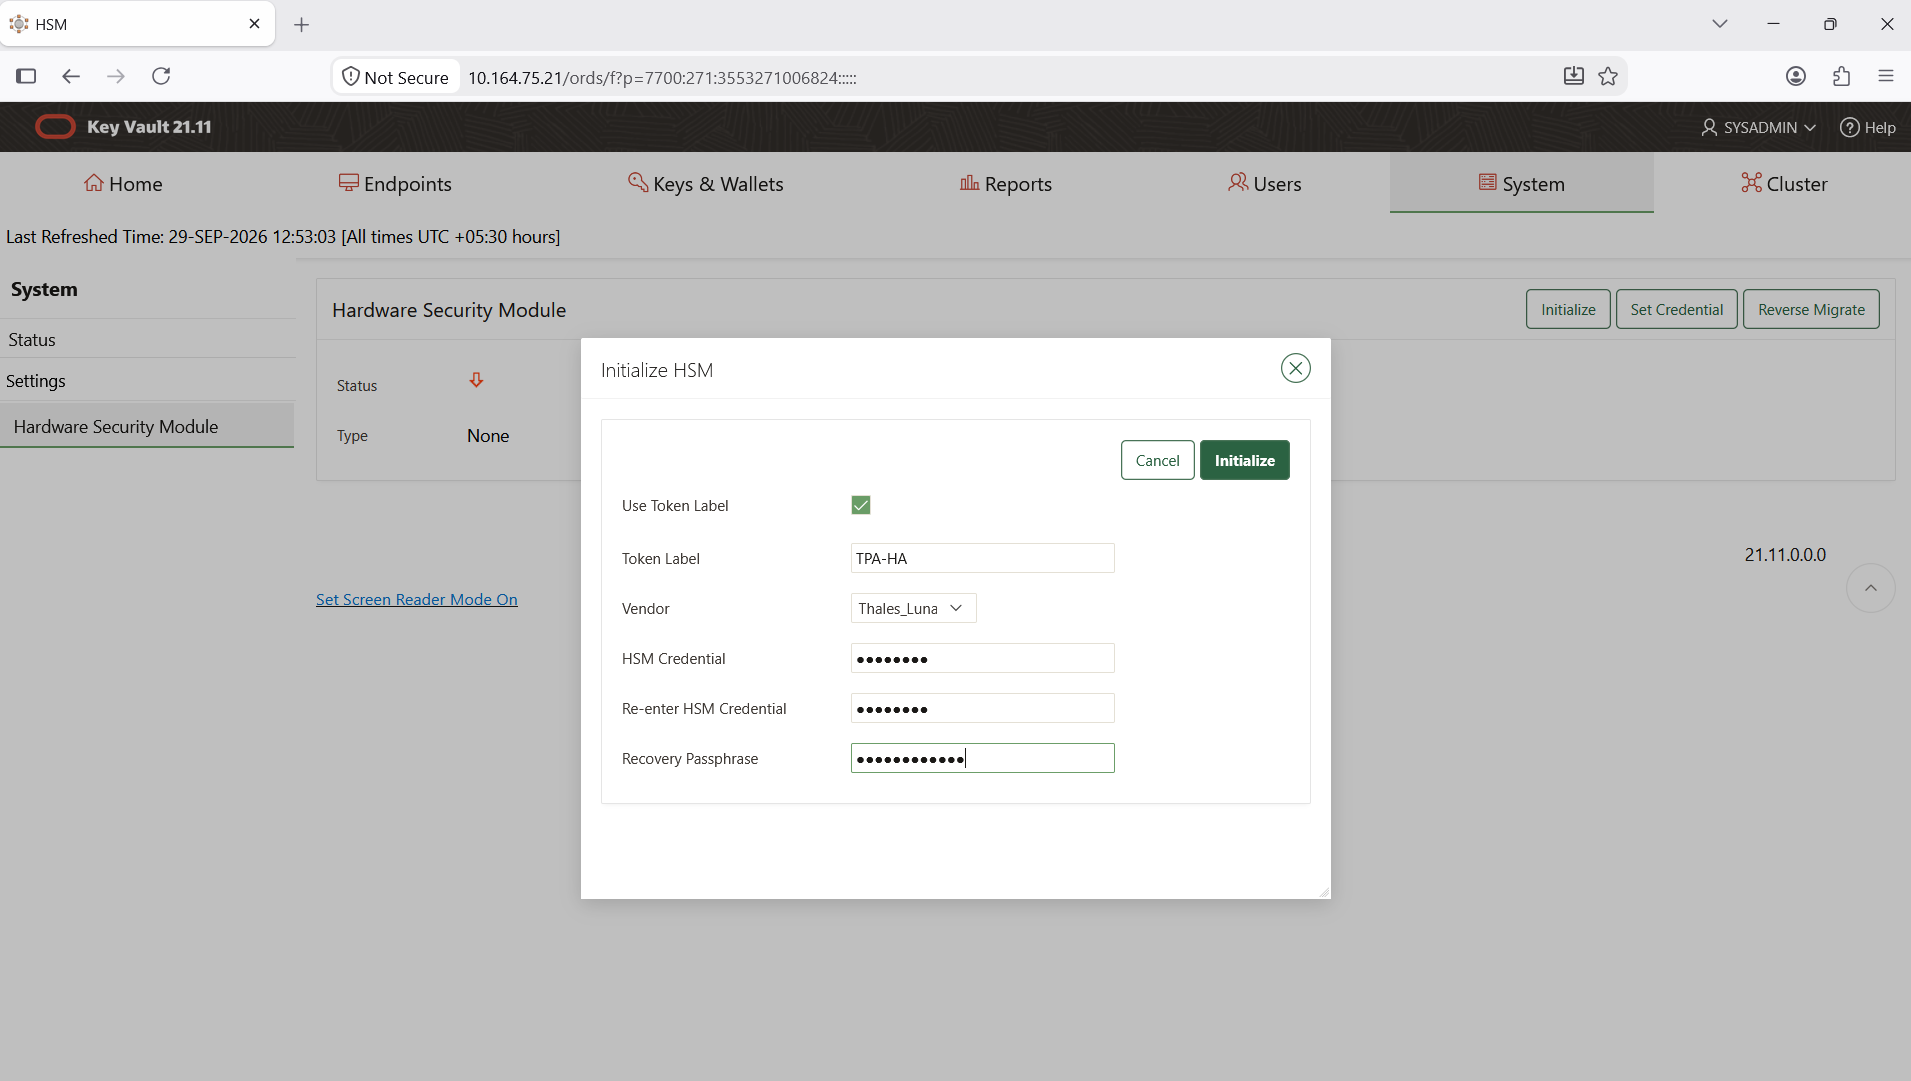Toggle the browser sidebar icon

coord(26,76)
